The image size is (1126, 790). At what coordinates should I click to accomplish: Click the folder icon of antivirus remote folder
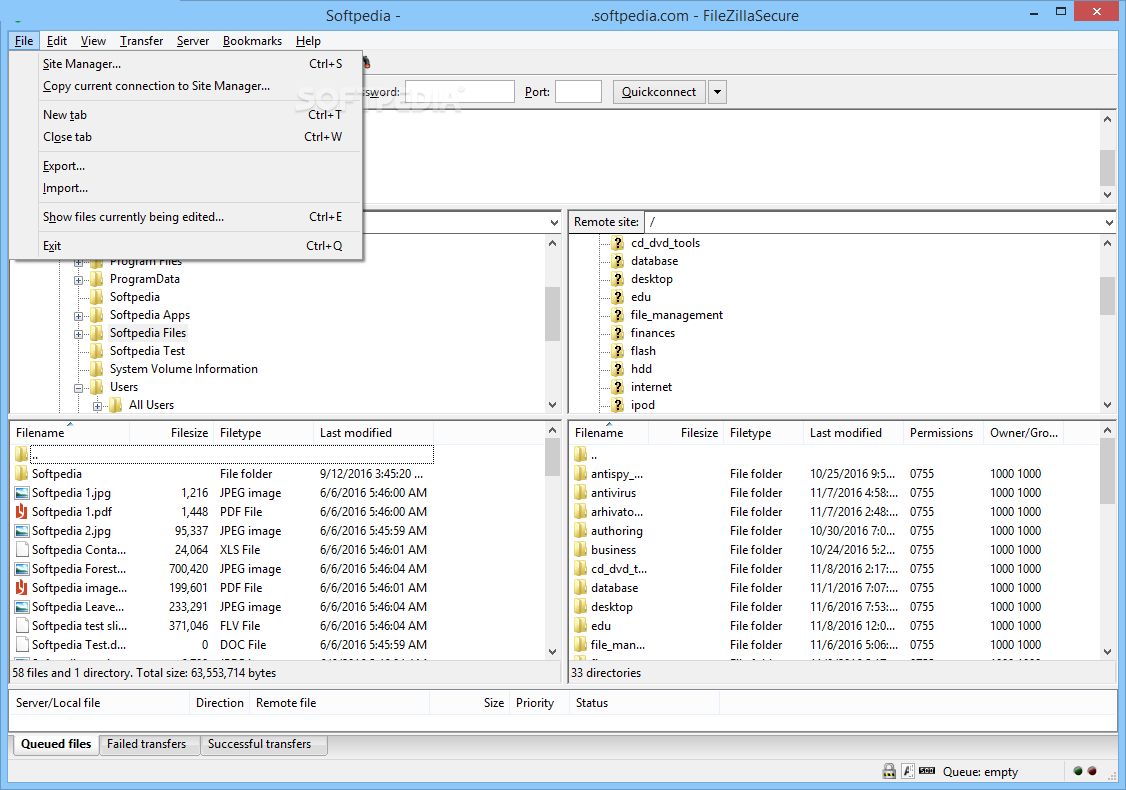(x=580, y=493)
